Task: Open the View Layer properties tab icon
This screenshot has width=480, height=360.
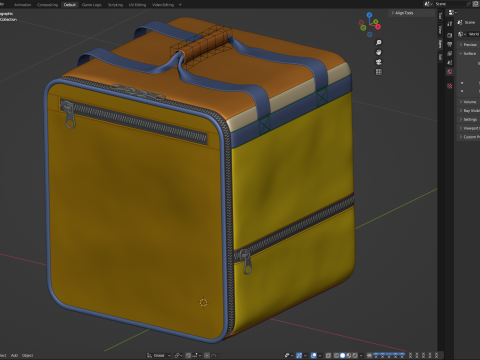Action: point(450,53)
